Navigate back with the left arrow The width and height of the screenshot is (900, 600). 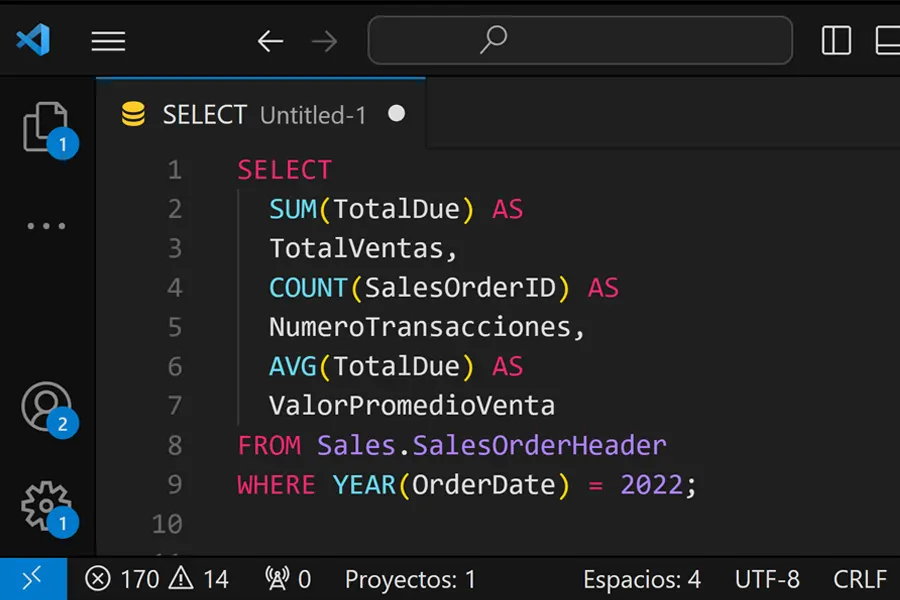point(269,40)
